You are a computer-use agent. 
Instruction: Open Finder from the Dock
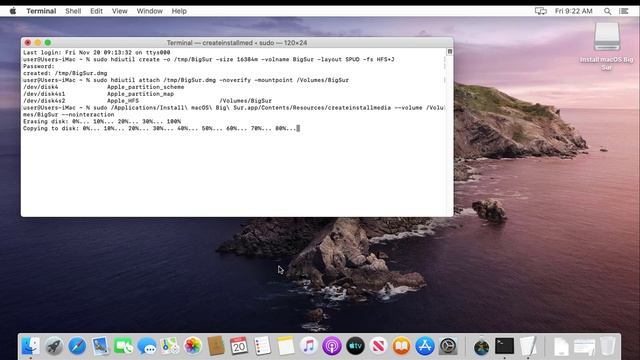pos(30,346)
